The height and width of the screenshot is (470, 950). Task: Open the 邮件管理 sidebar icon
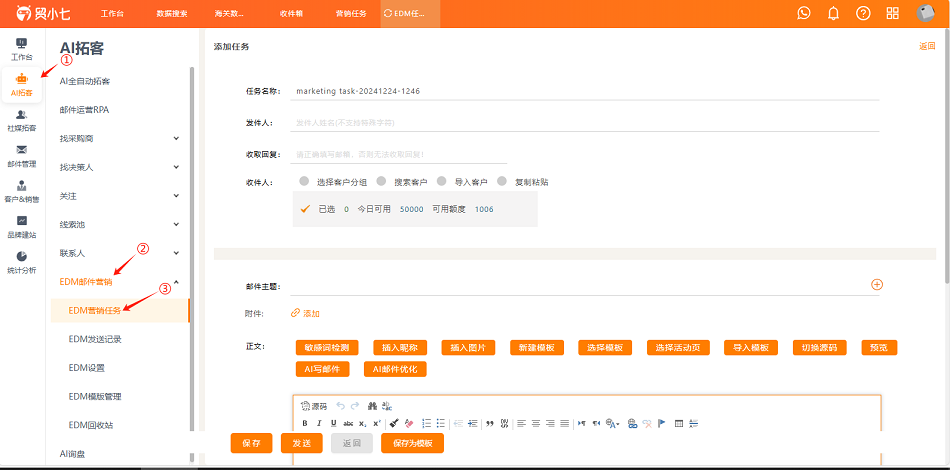click(21, 156)
